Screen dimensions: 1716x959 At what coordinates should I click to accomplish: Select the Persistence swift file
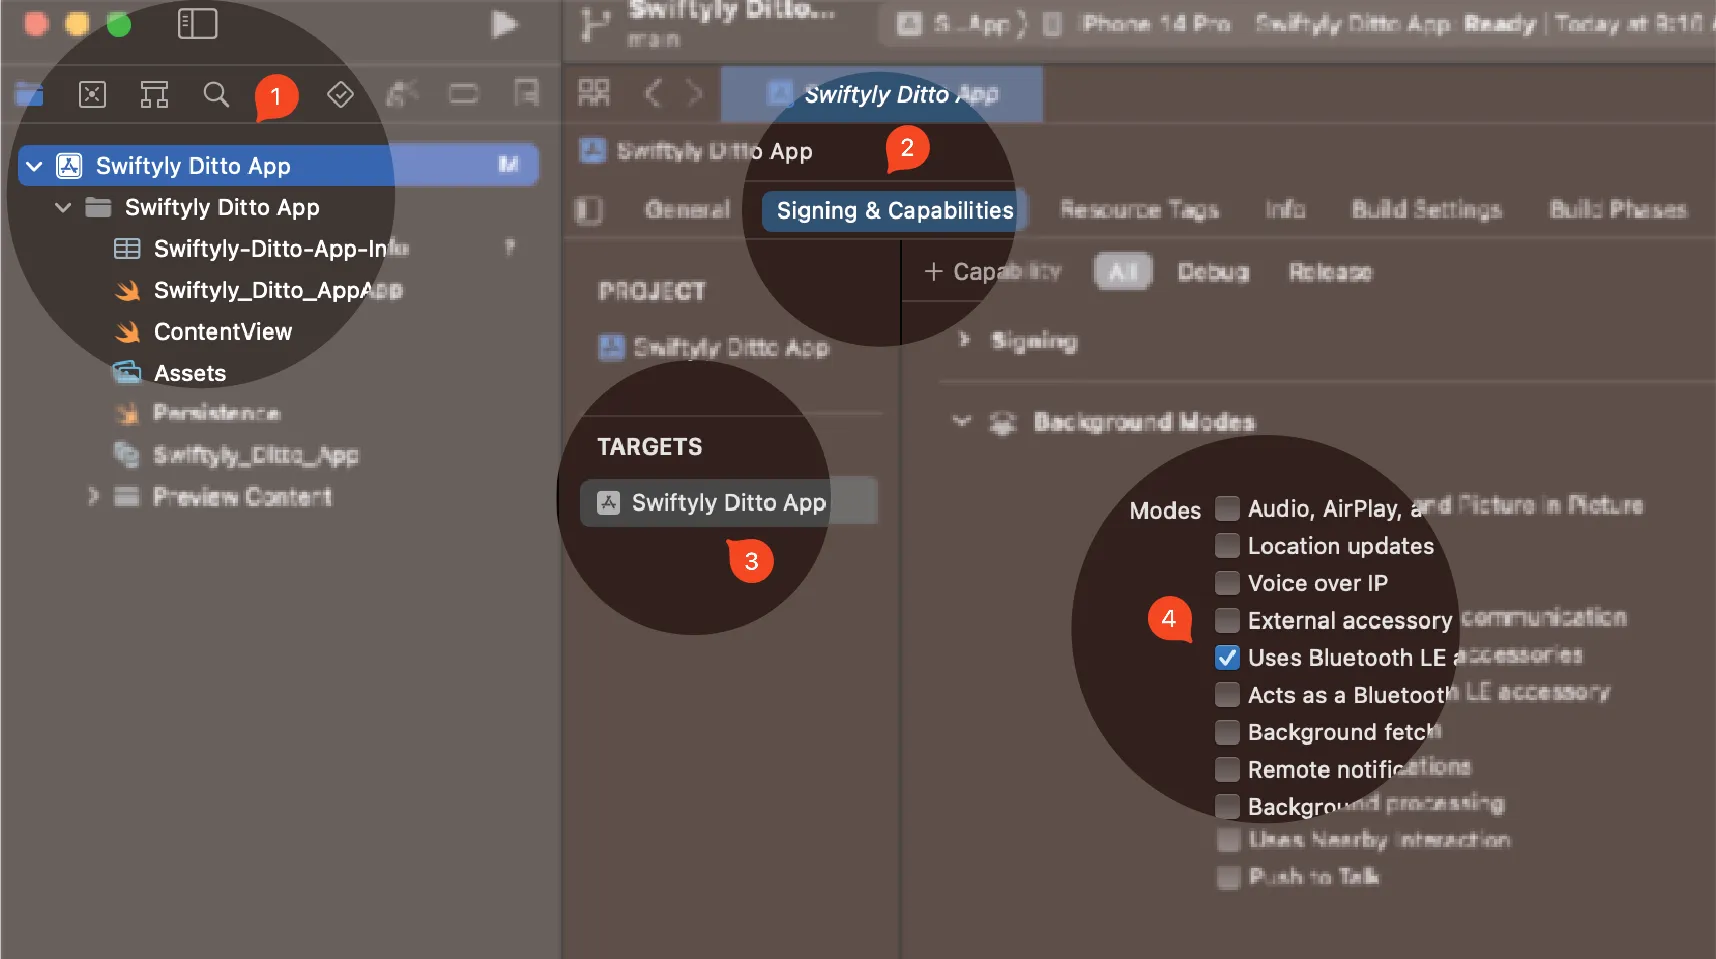click(x=216, y=413)
